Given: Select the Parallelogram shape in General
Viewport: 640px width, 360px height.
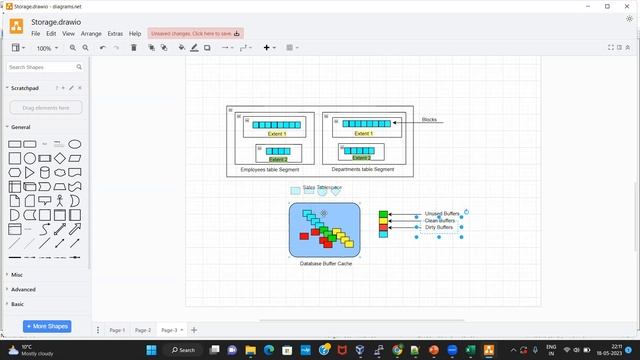Looking at the screenshot, I should 74,158.
